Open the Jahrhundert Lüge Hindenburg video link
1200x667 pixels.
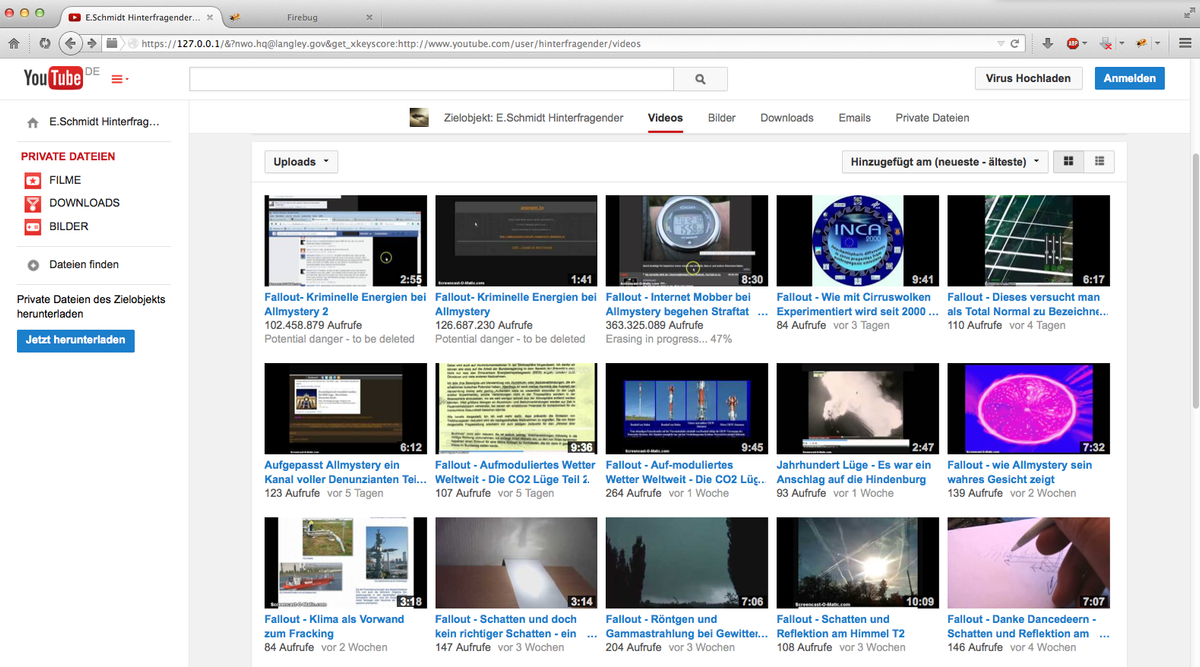pos(854,472)
